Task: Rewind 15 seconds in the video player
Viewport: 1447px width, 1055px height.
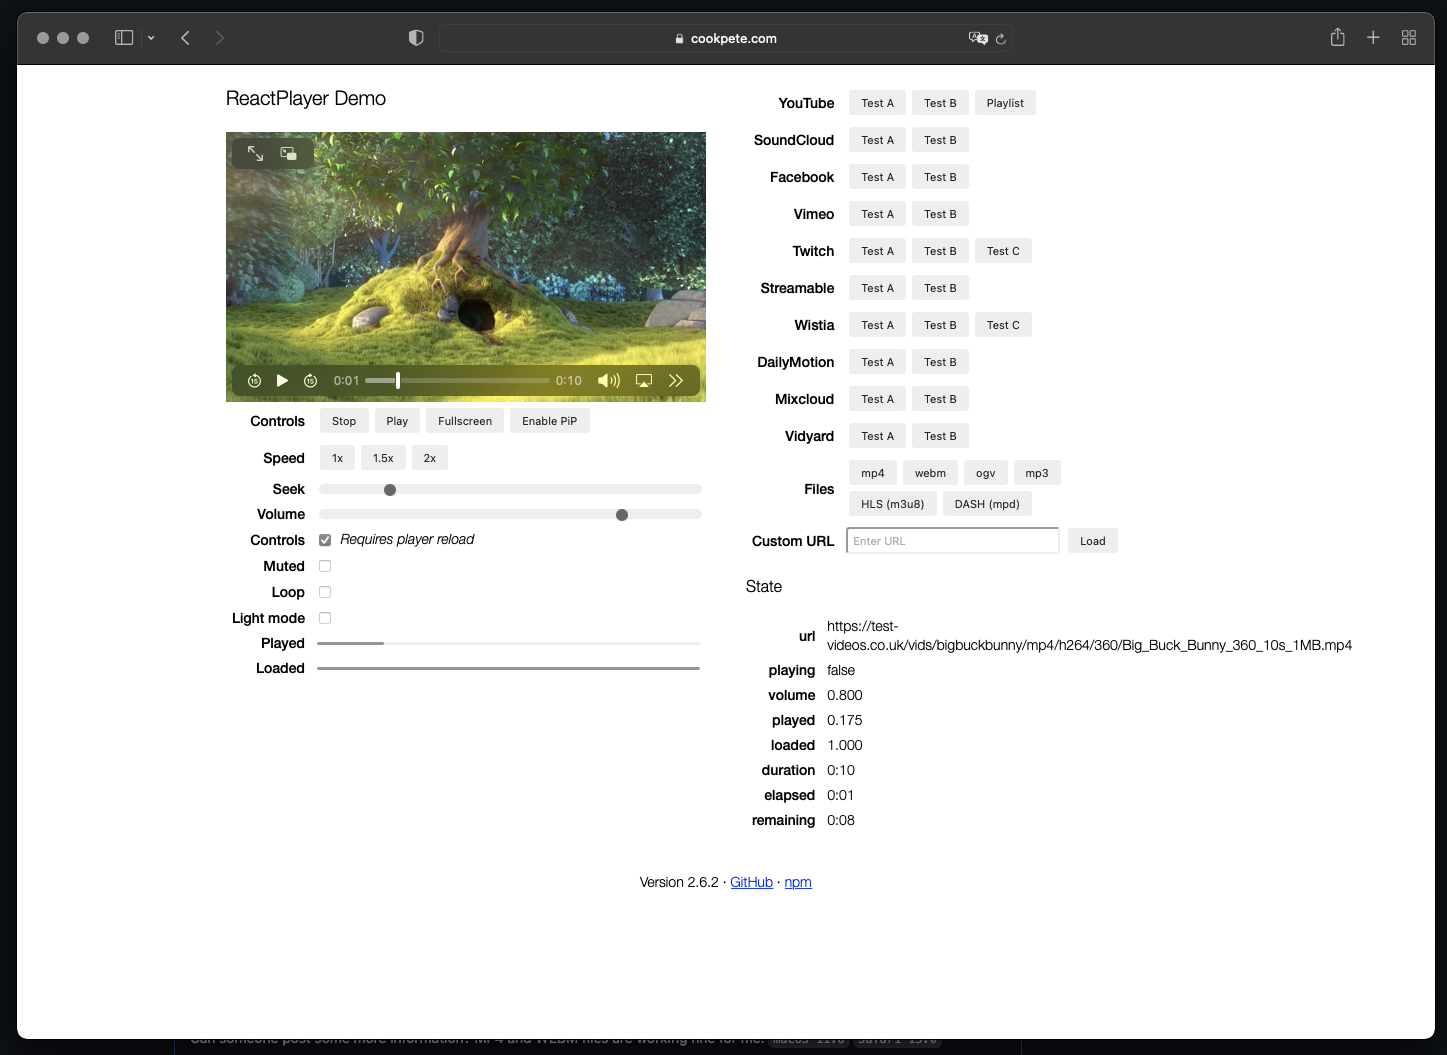Action: 254,380
